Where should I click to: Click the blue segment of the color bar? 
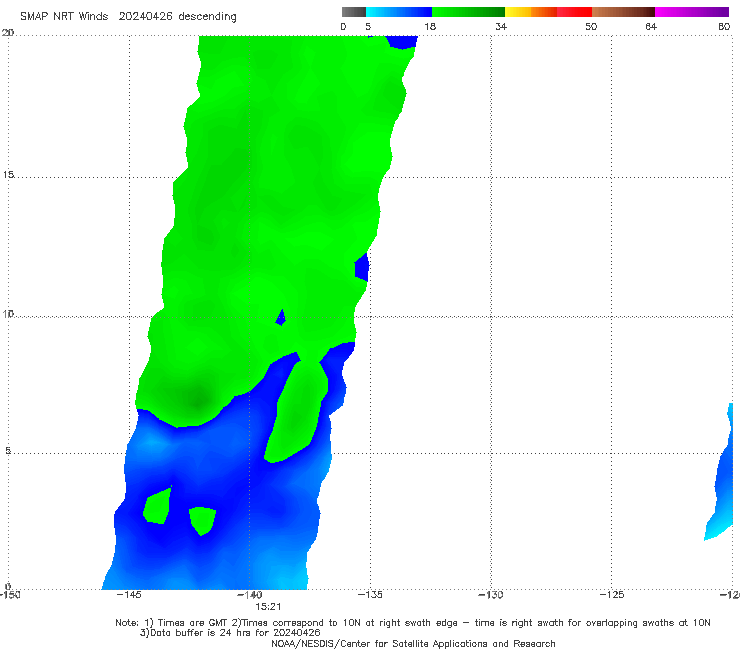[399, 12]
